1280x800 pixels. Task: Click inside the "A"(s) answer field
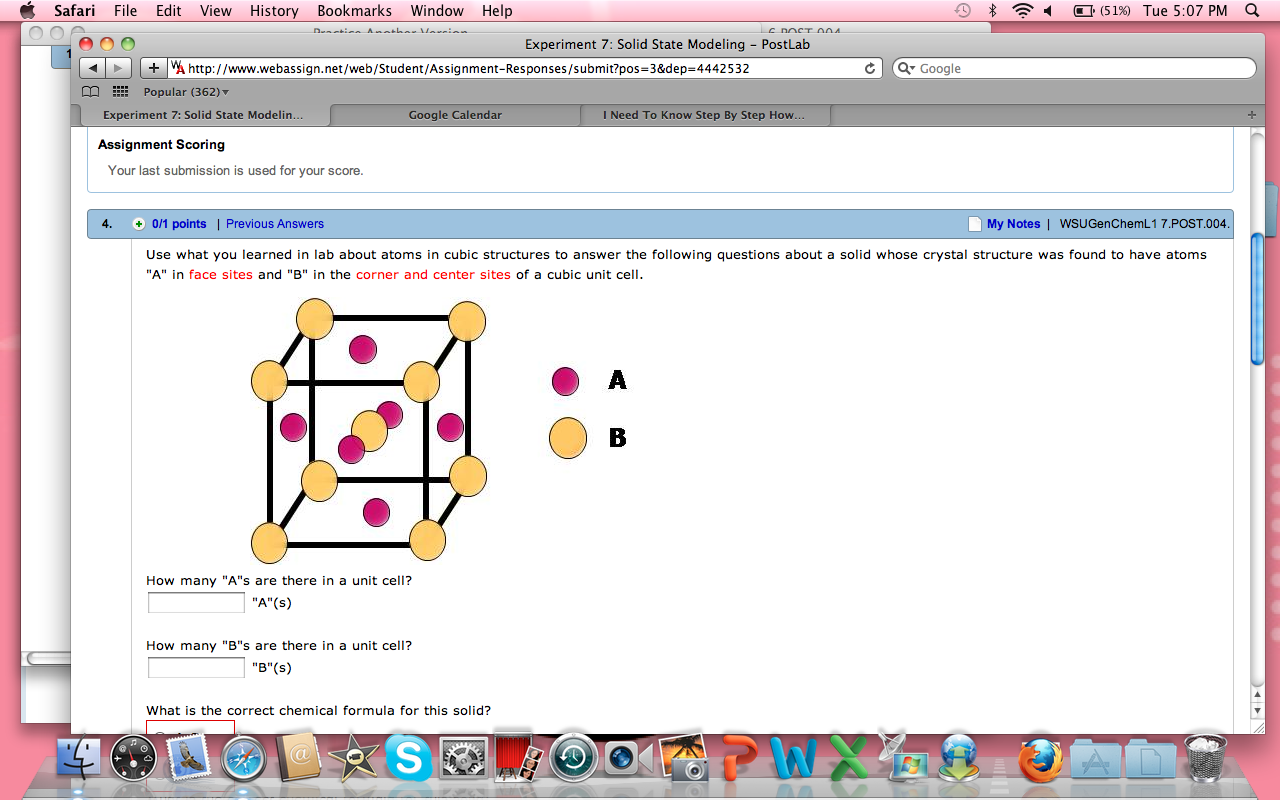pyautogui.click(x=196, y=602)
